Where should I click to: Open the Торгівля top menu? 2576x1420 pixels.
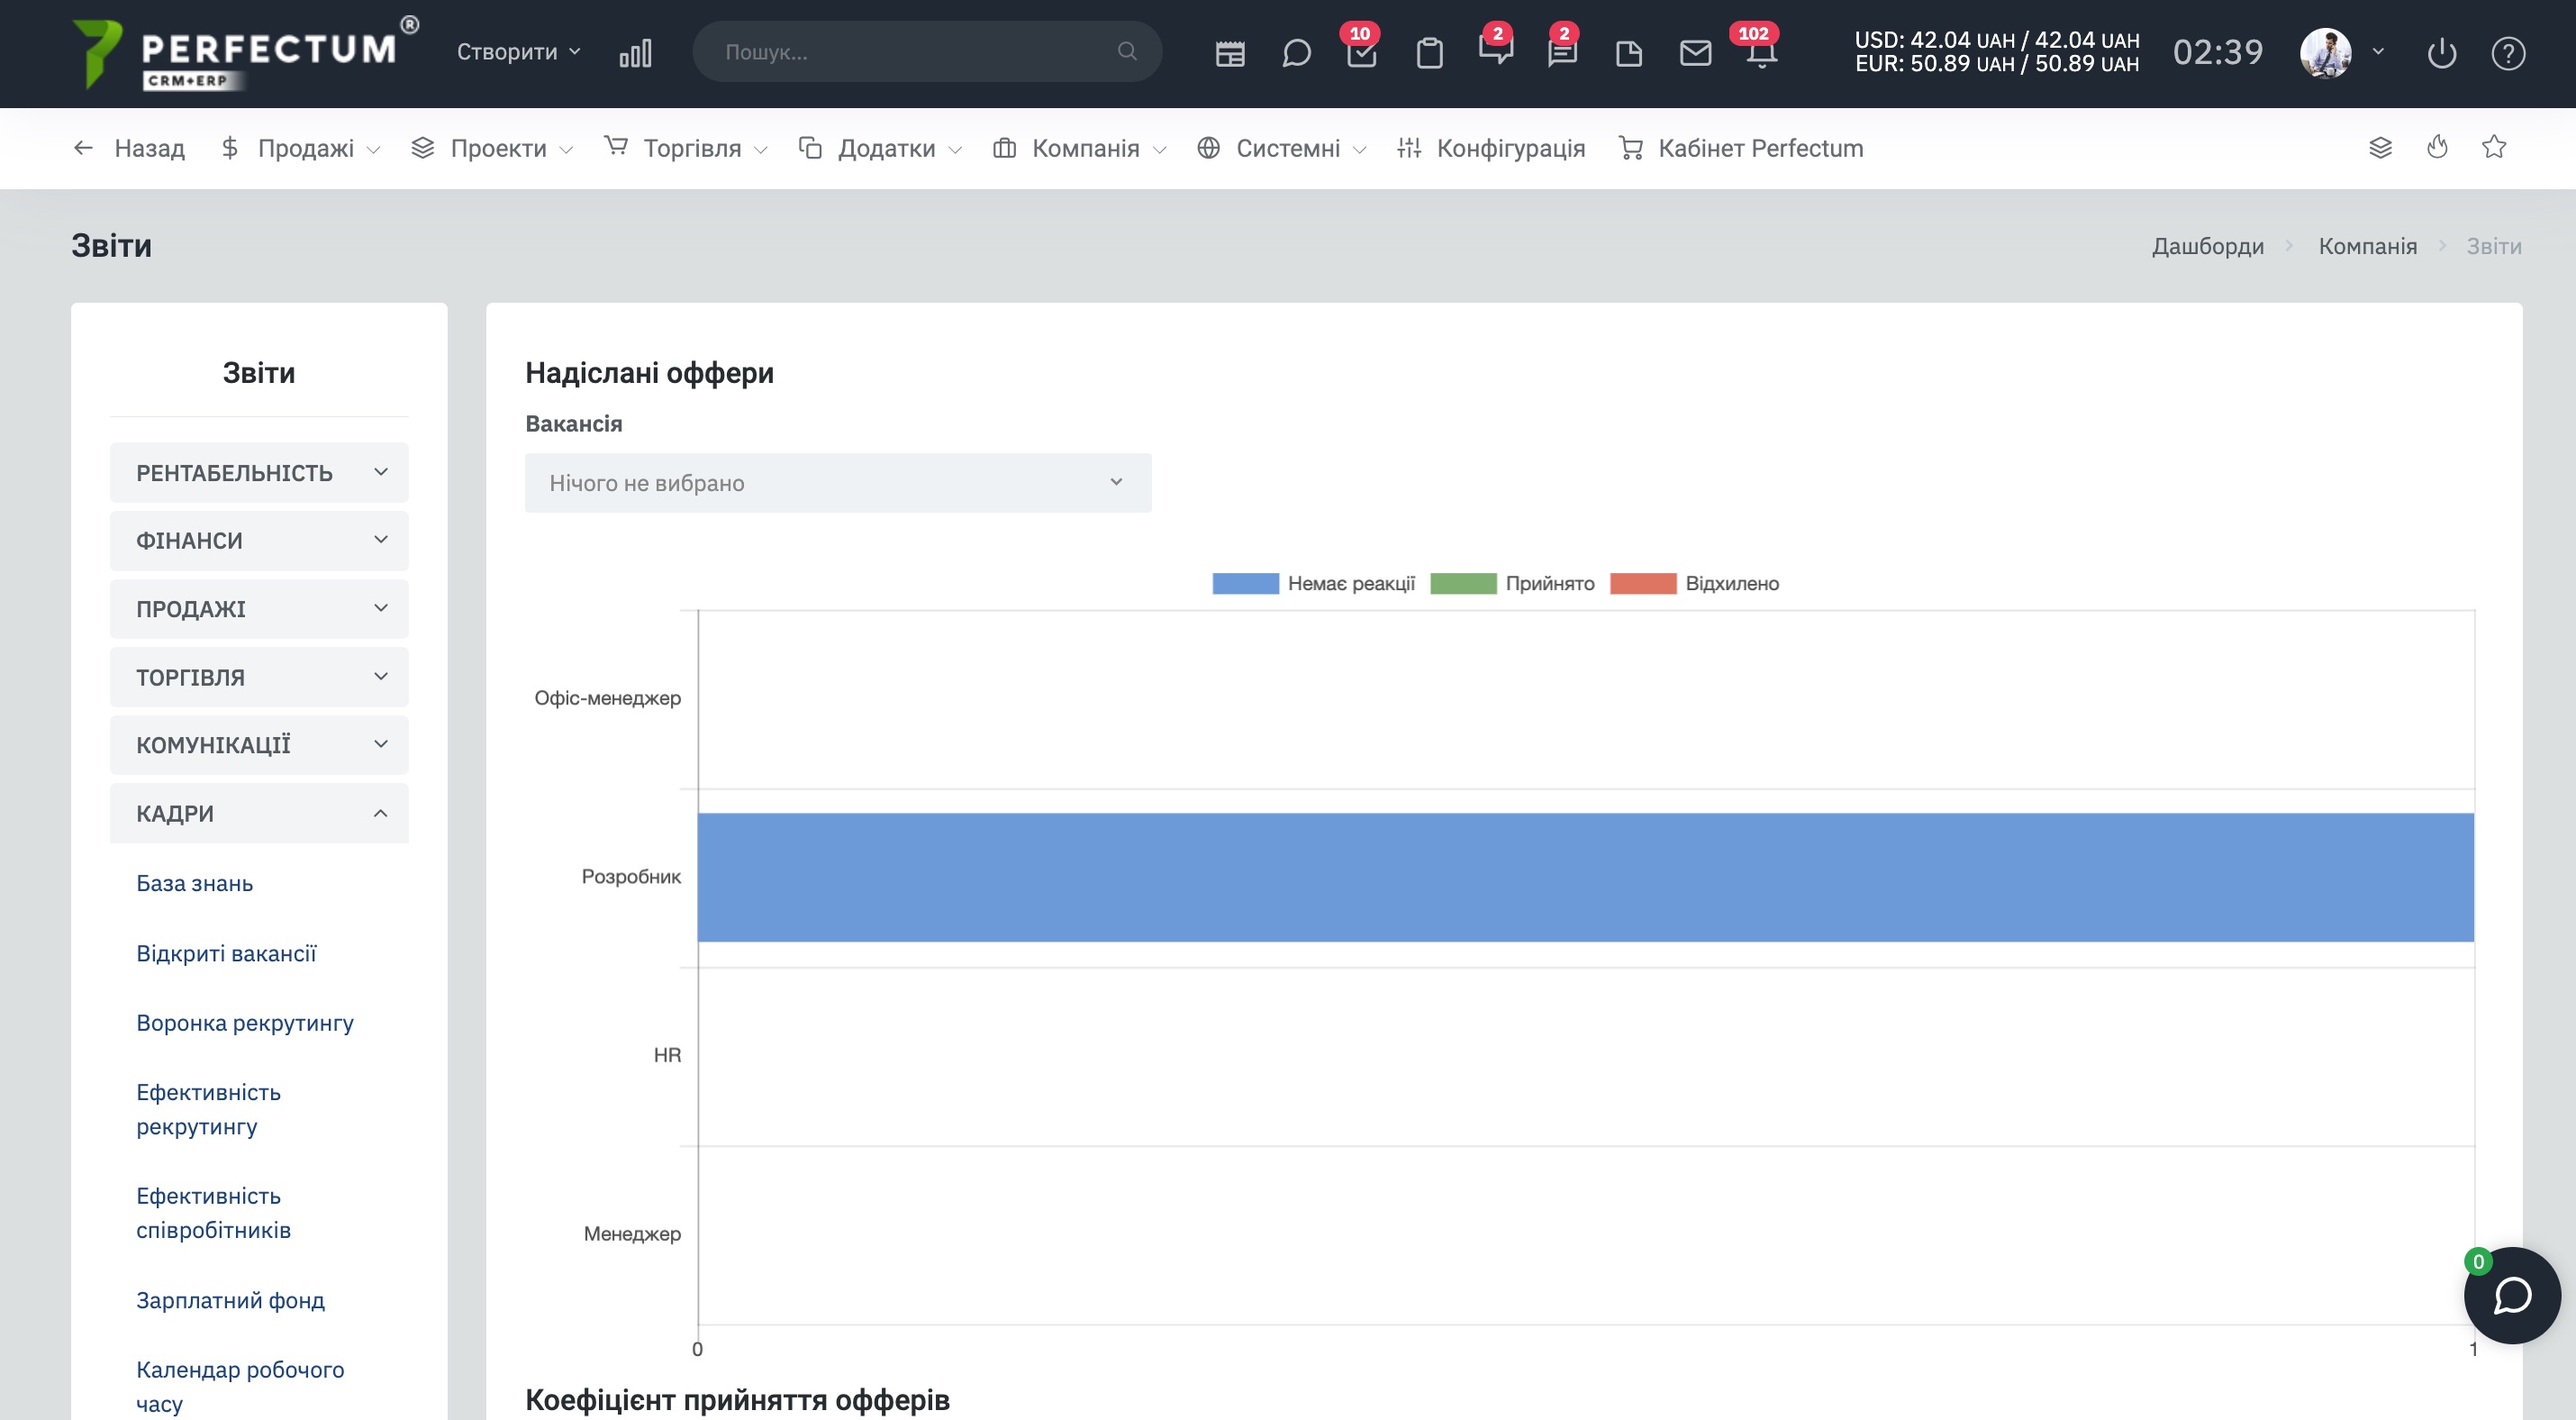coord(686,148)
